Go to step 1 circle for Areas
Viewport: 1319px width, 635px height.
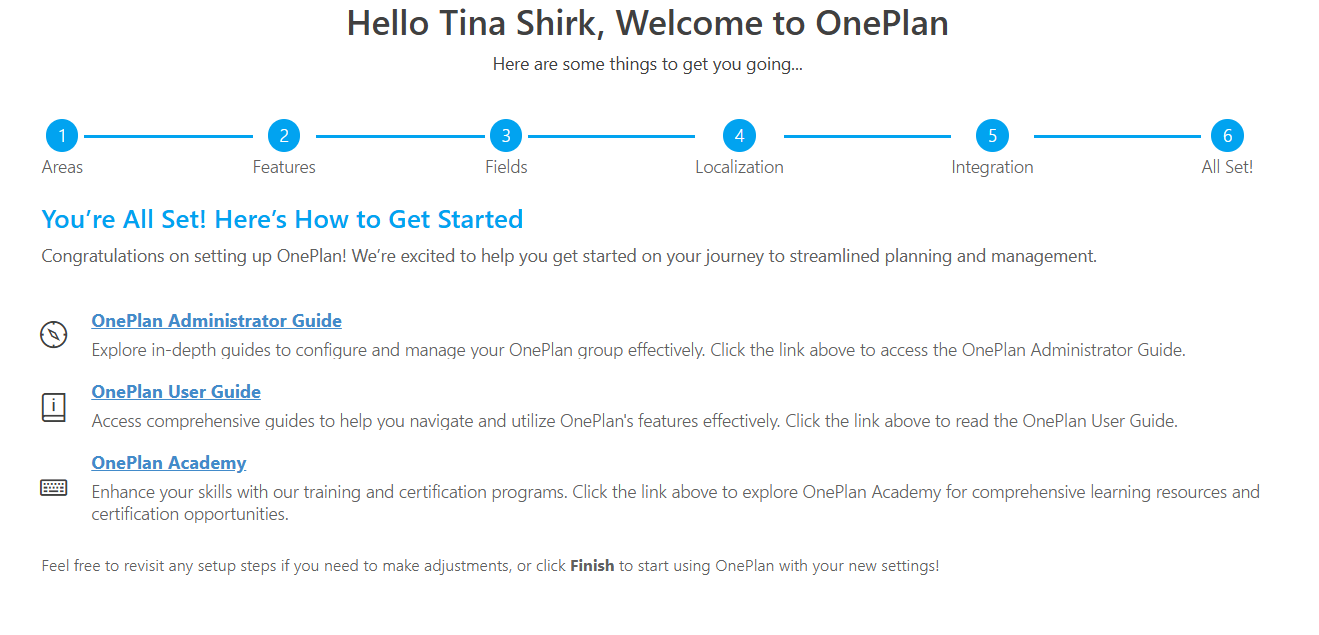[x=62, y=136]
